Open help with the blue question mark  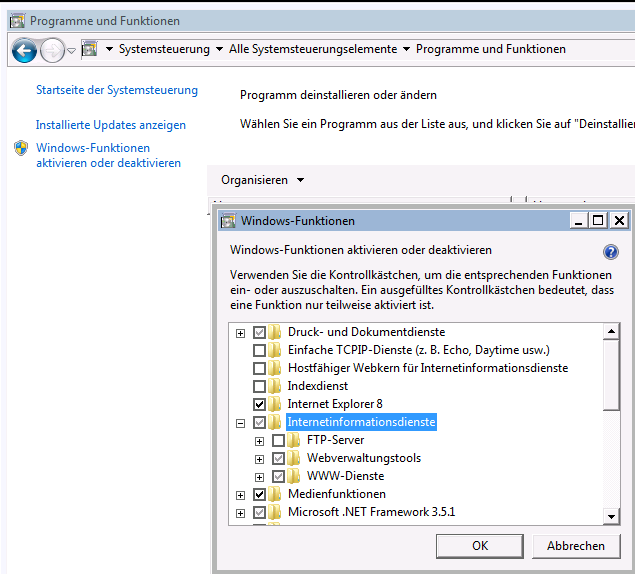[610, 252]
